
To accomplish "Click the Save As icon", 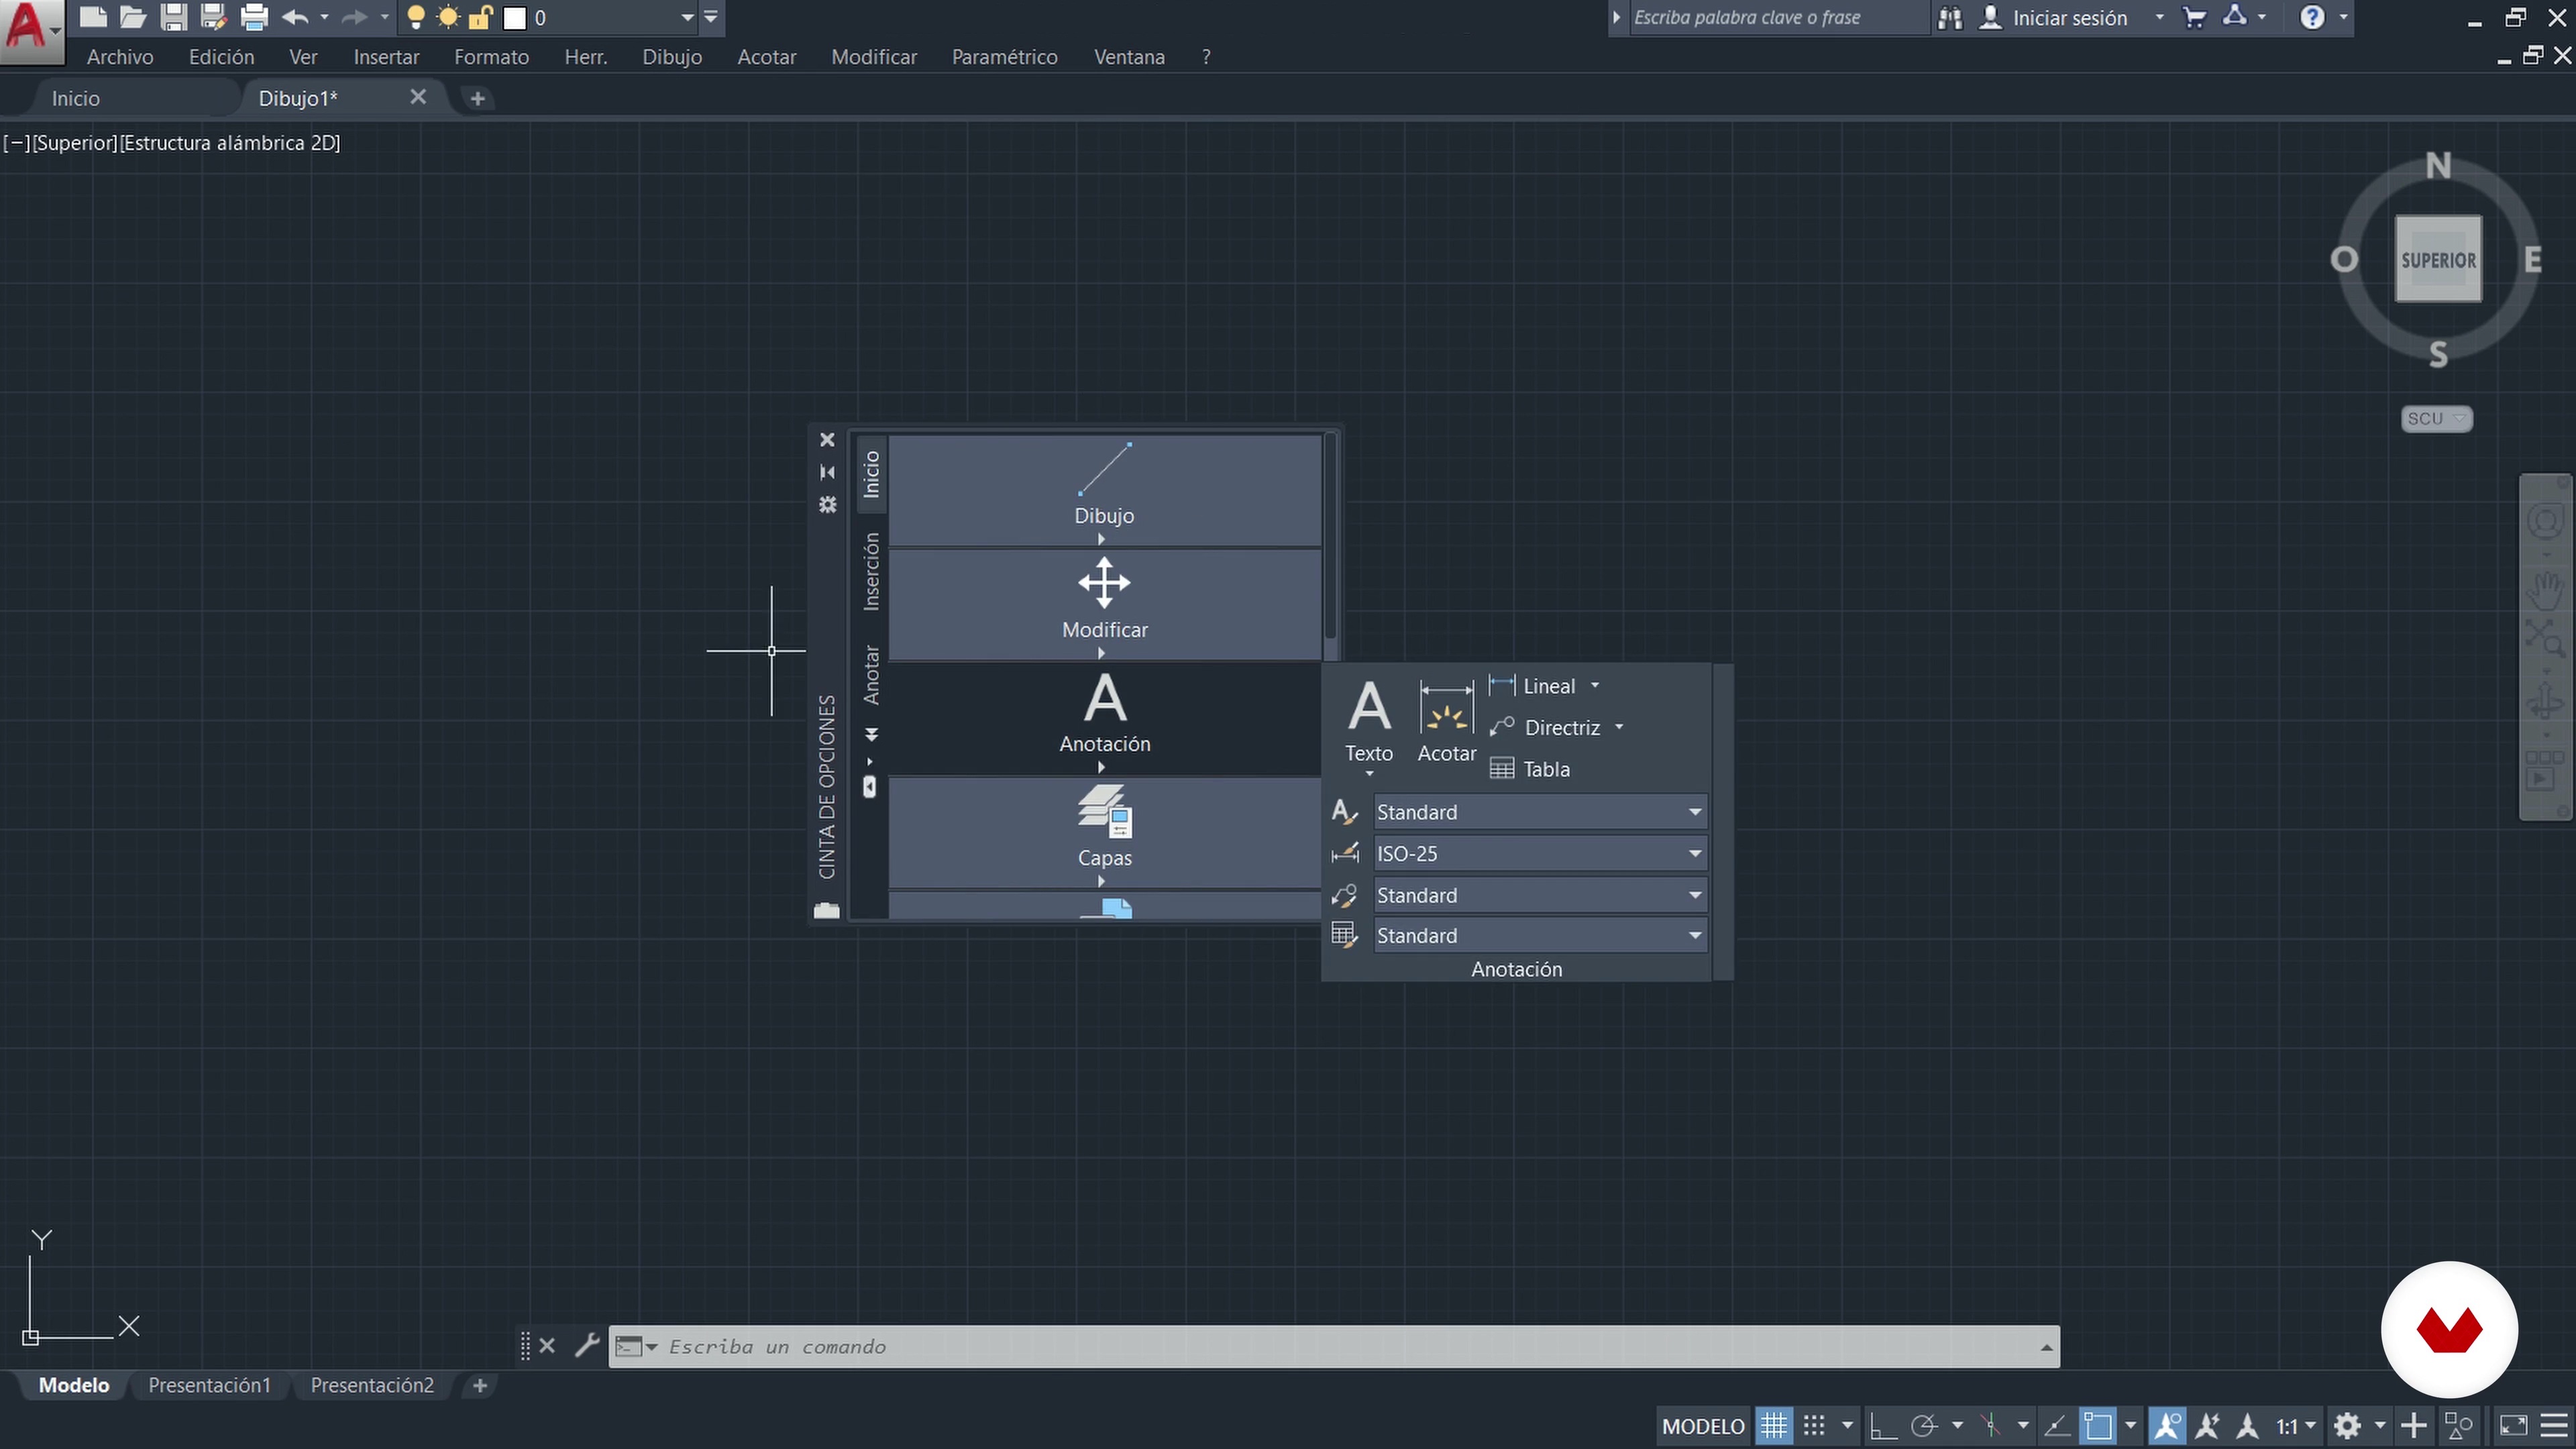I will [214, 17].
